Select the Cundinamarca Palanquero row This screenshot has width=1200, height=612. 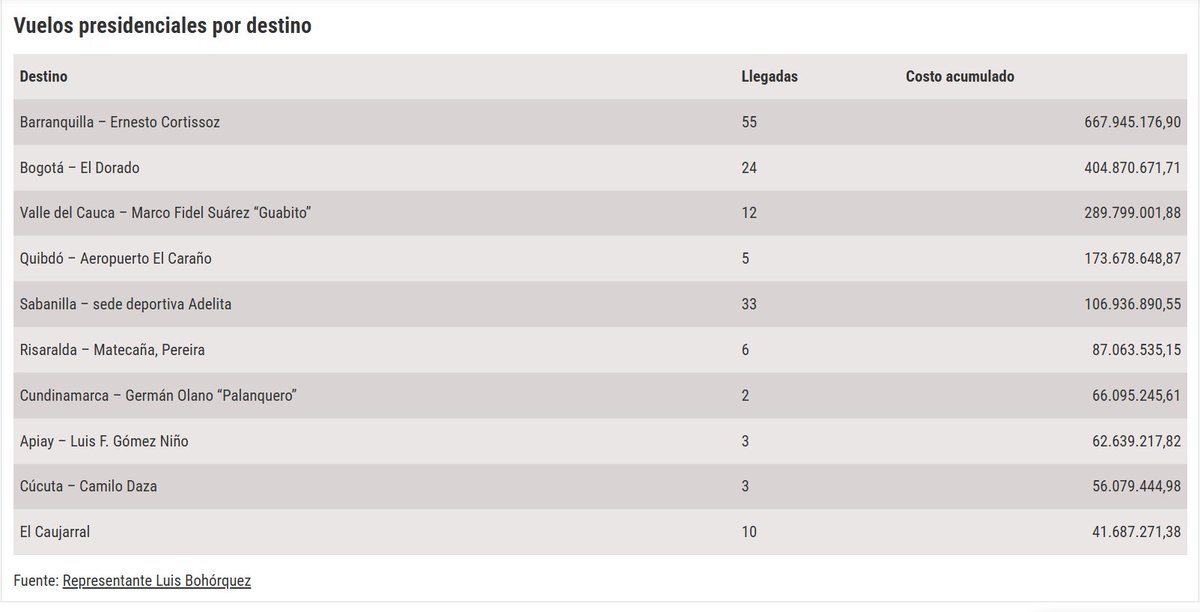[600, 395]
